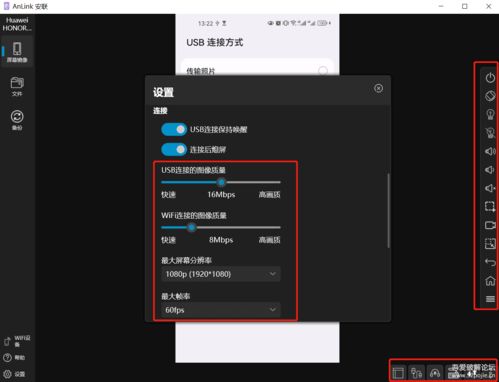
Task: Click the USB image quality slider handle
Action: [x=221, y=182]
